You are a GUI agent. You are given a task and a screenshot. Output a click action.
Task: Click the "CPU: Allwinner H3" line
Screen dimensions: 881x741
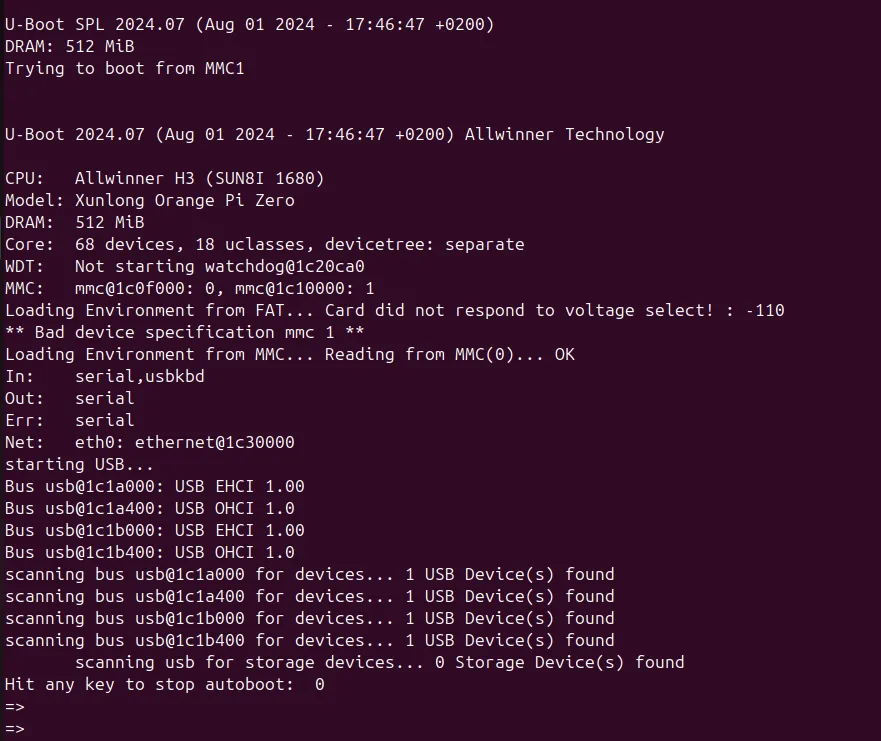164,178
